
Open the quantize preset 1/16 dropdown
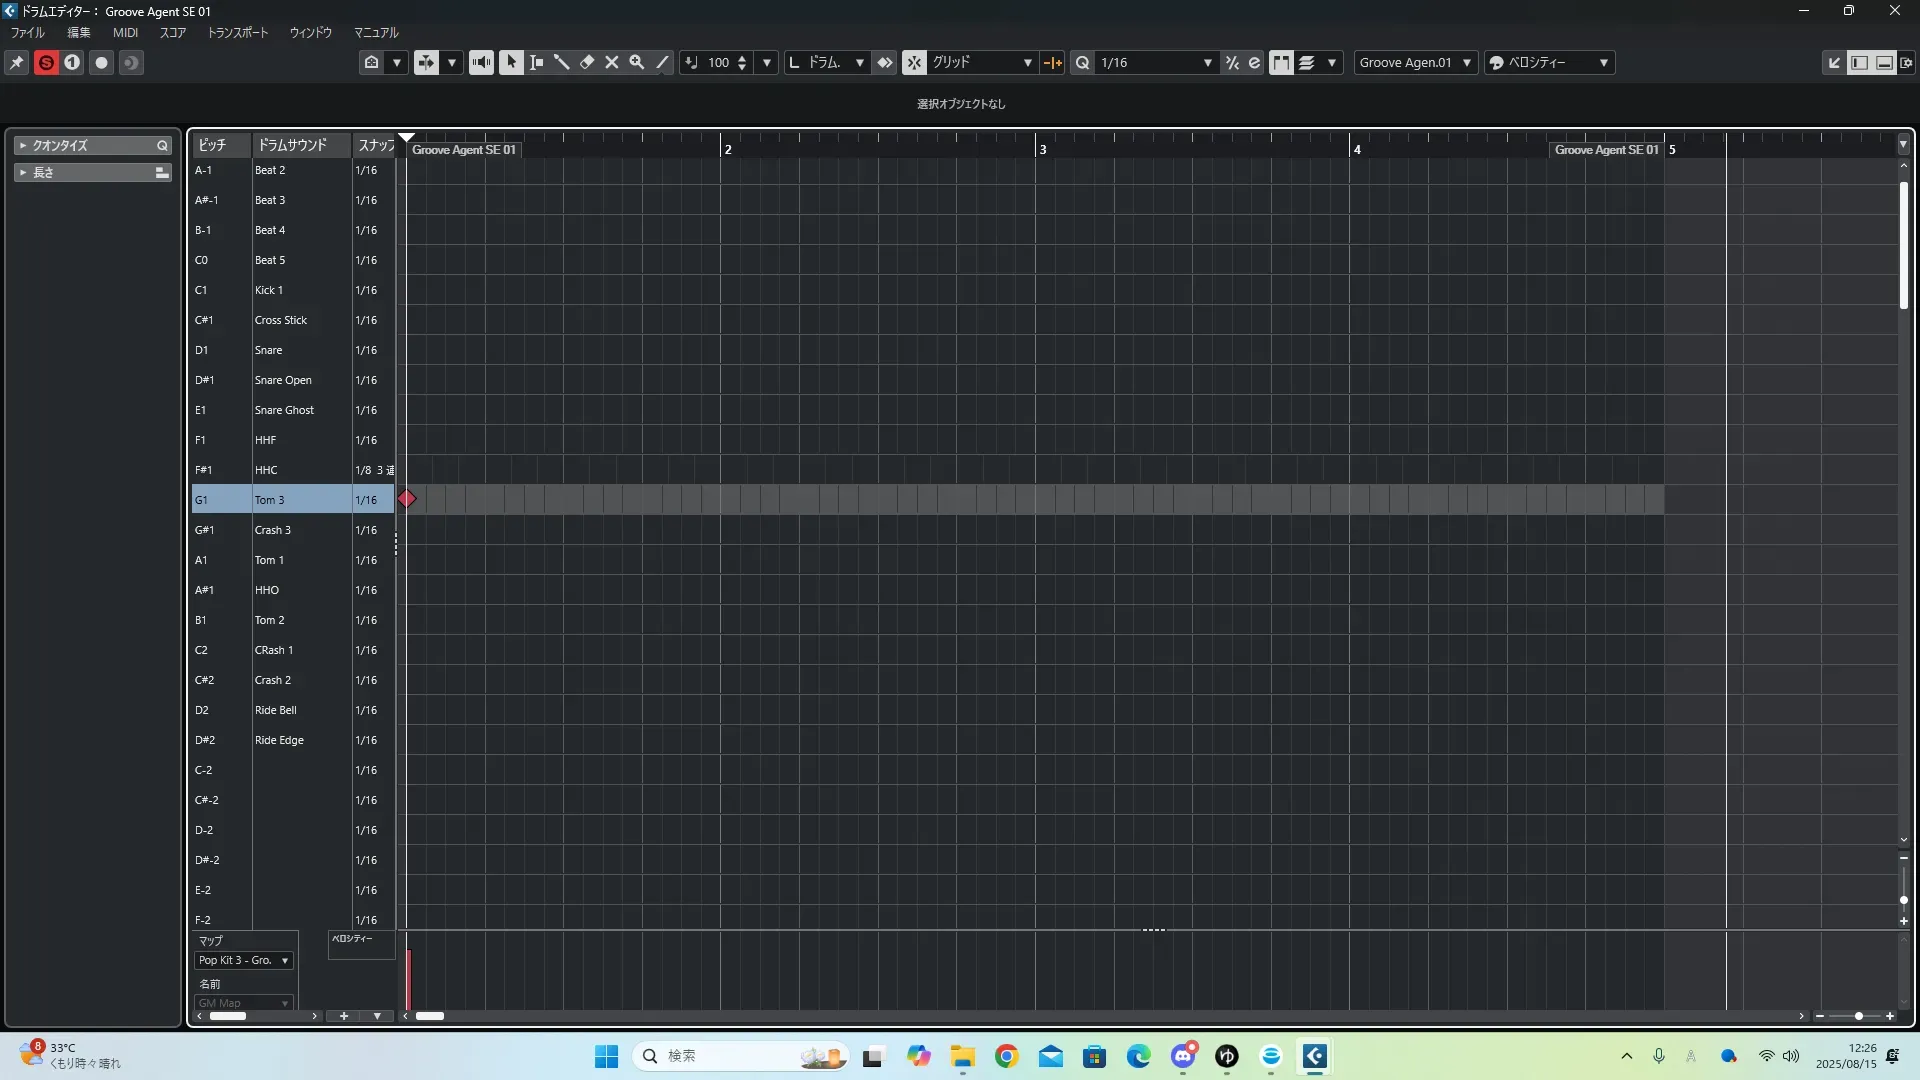coord(1156,62)
